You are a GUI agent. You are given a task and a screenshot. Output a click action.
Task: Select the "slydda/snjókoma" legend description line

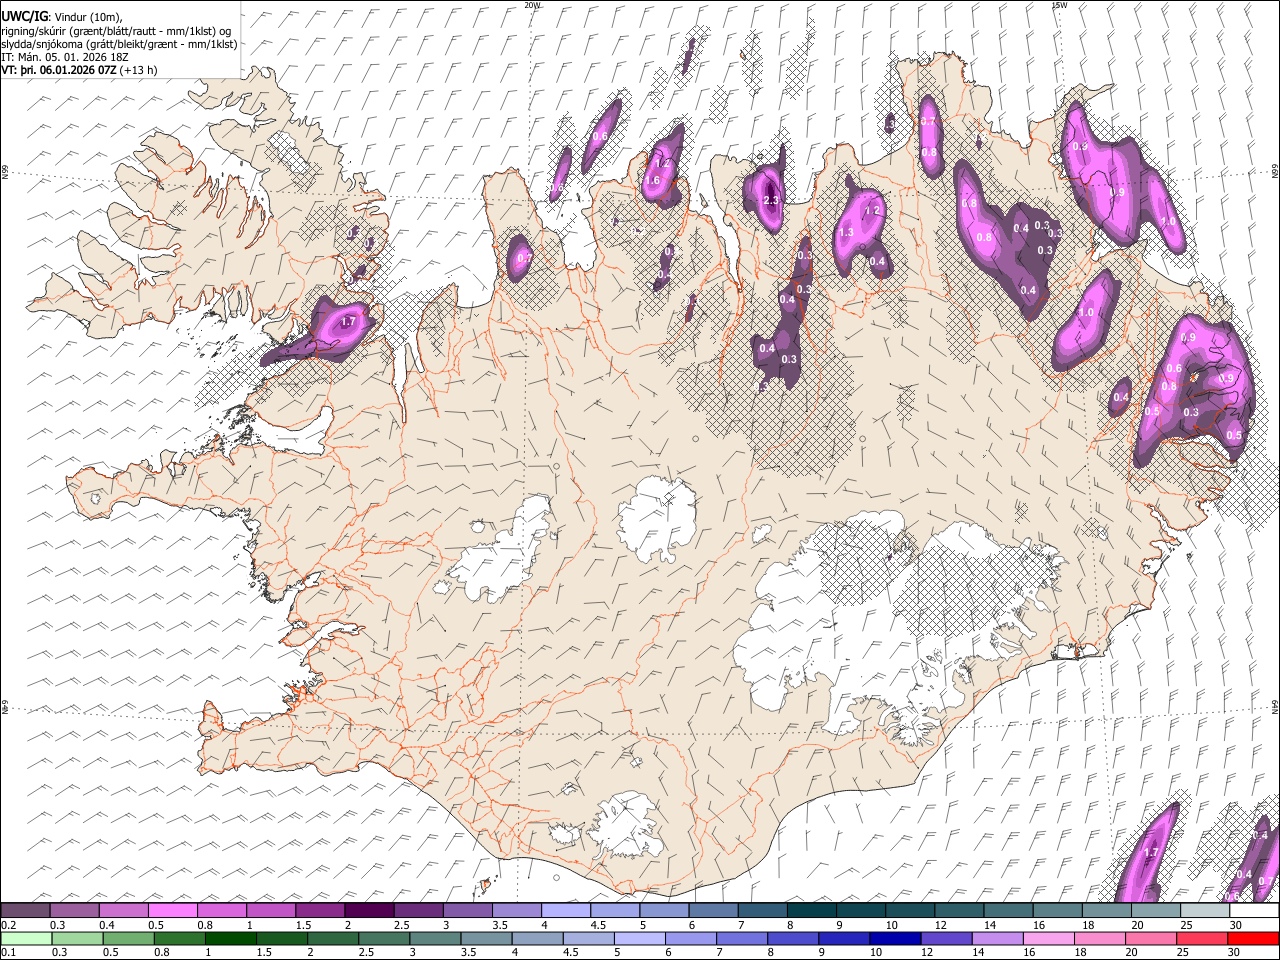119,44
